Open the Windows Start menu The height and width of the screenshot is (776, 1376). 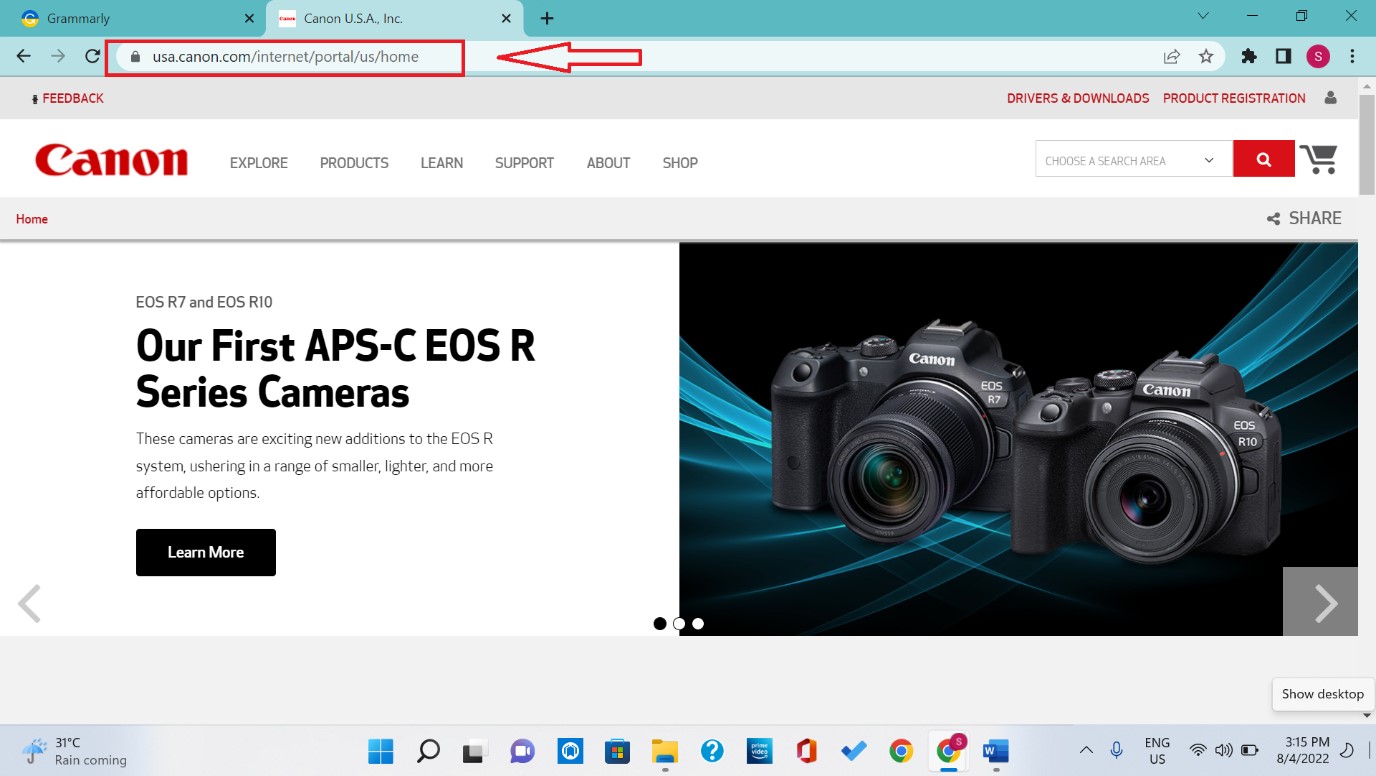click(x=380, y=750)
